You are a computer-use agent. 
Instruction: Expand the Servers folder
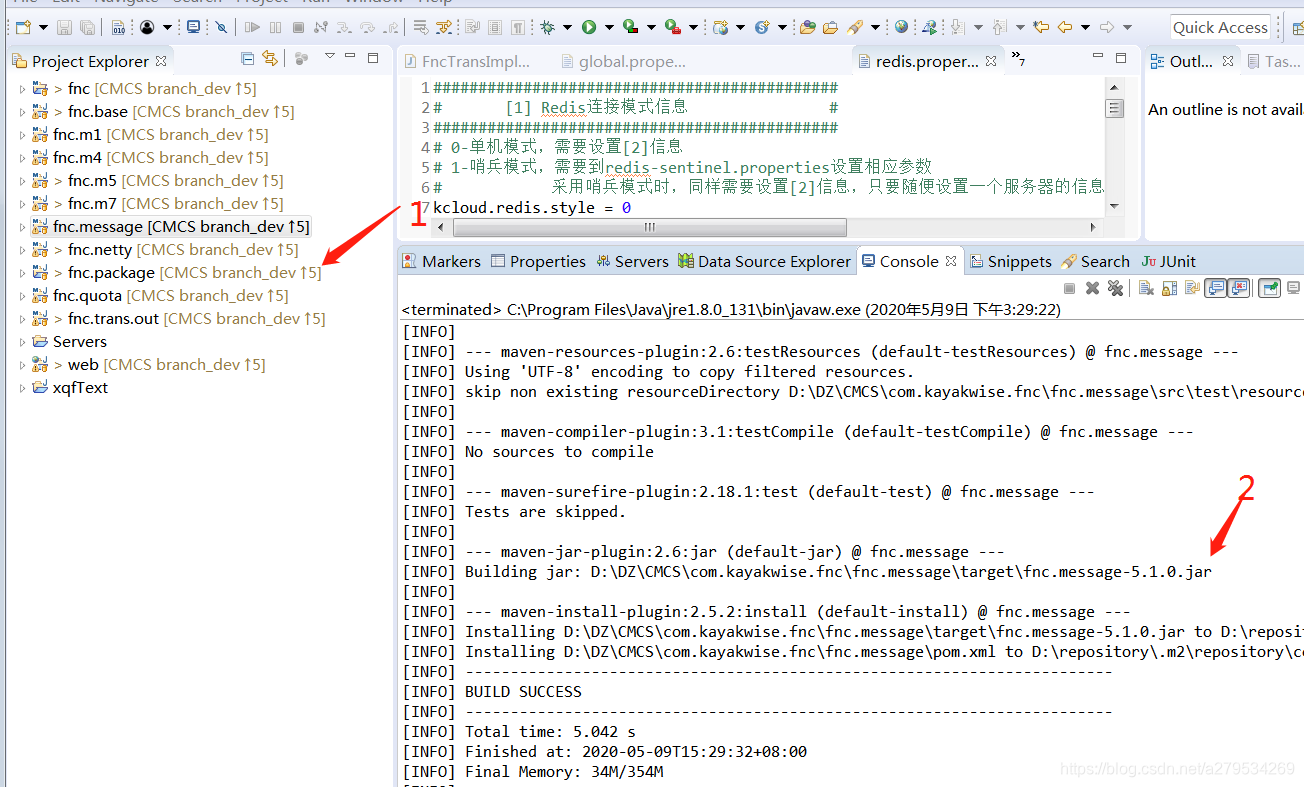[23, 342]
